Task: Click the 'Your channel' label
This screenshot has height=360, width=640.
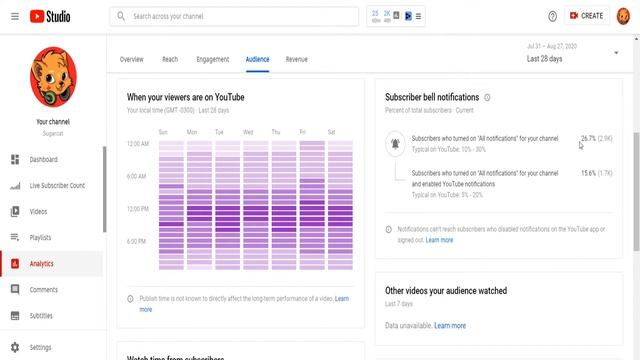Action: 53,122
